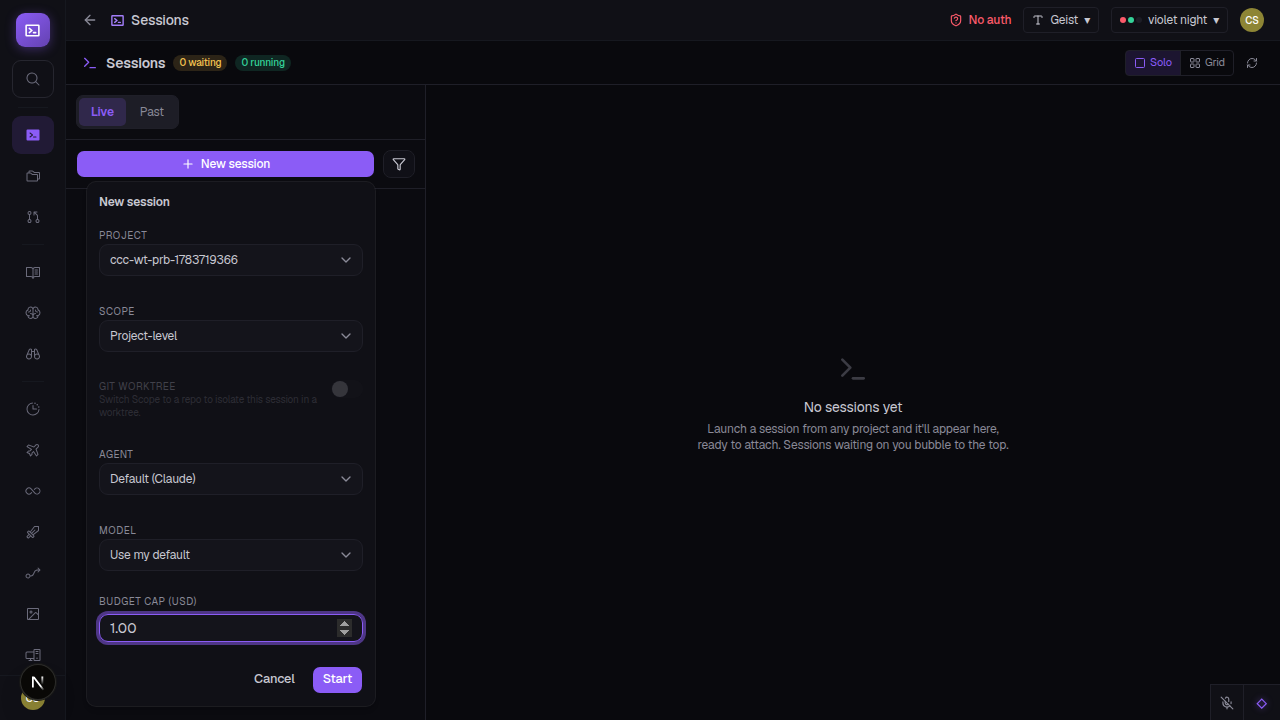Screen dimensions: 1280x720
Task: Open the Geist font dropdown
Action: (x=1061, y=20)
